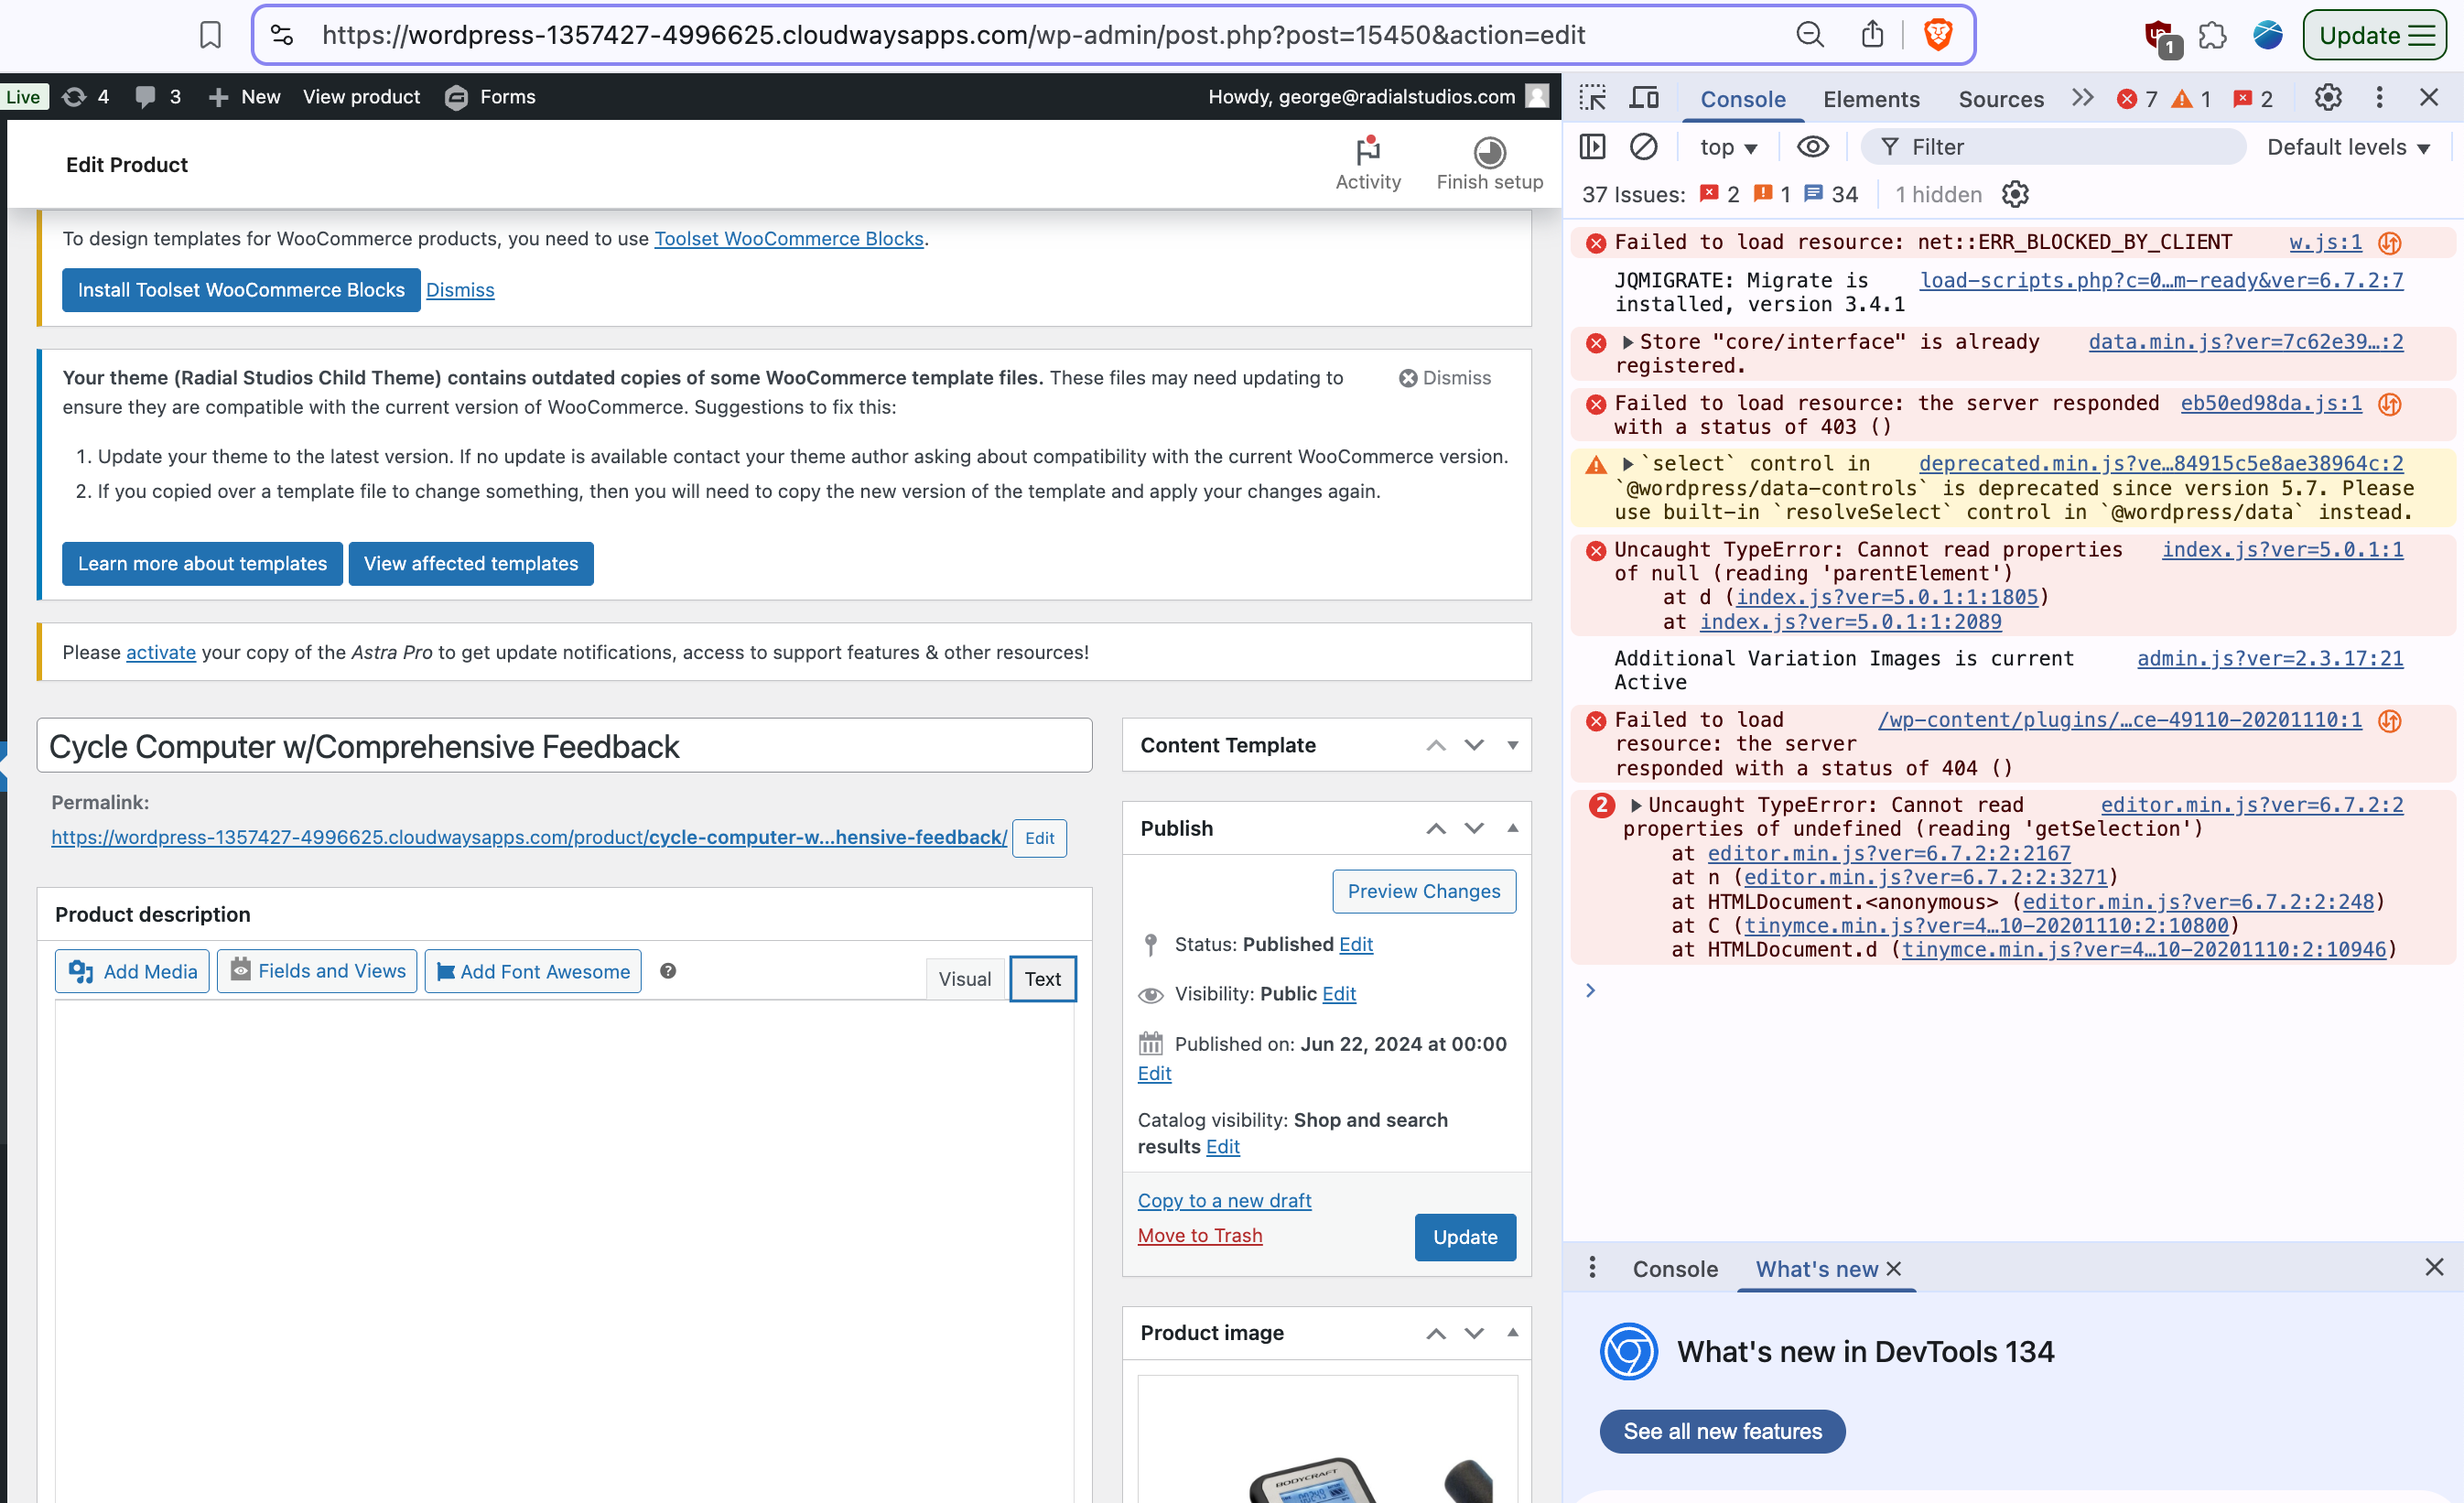Open the Sources tab in DevTools

tap(2000, 99)
